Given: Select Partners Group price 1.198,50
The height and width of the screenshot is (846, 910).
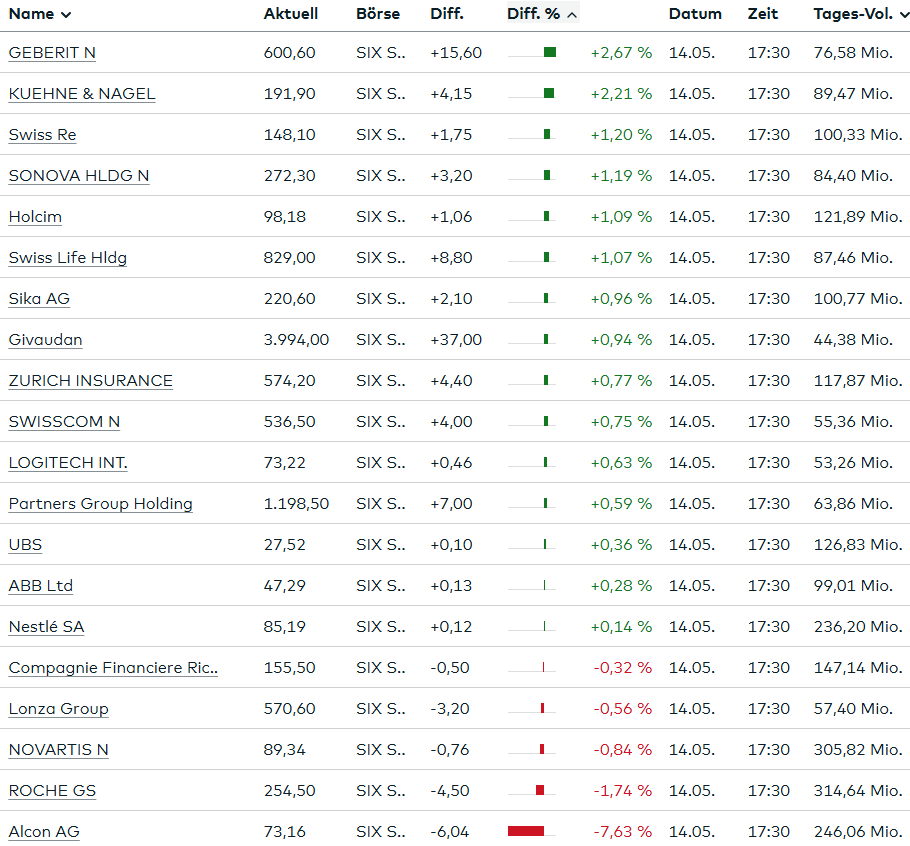Looking at the screenshot, I should tap(296, 504).
